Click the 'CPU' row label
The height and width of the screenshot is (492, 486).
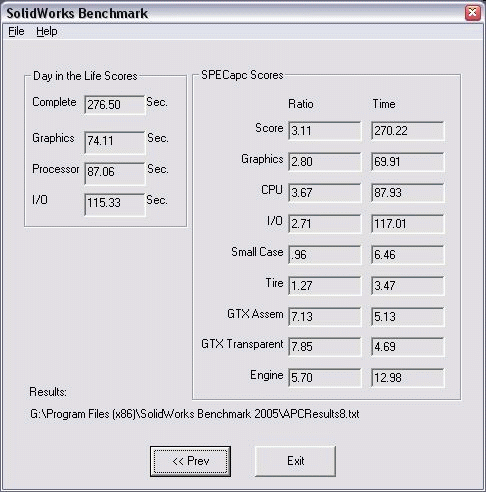(x=272, y=190)
